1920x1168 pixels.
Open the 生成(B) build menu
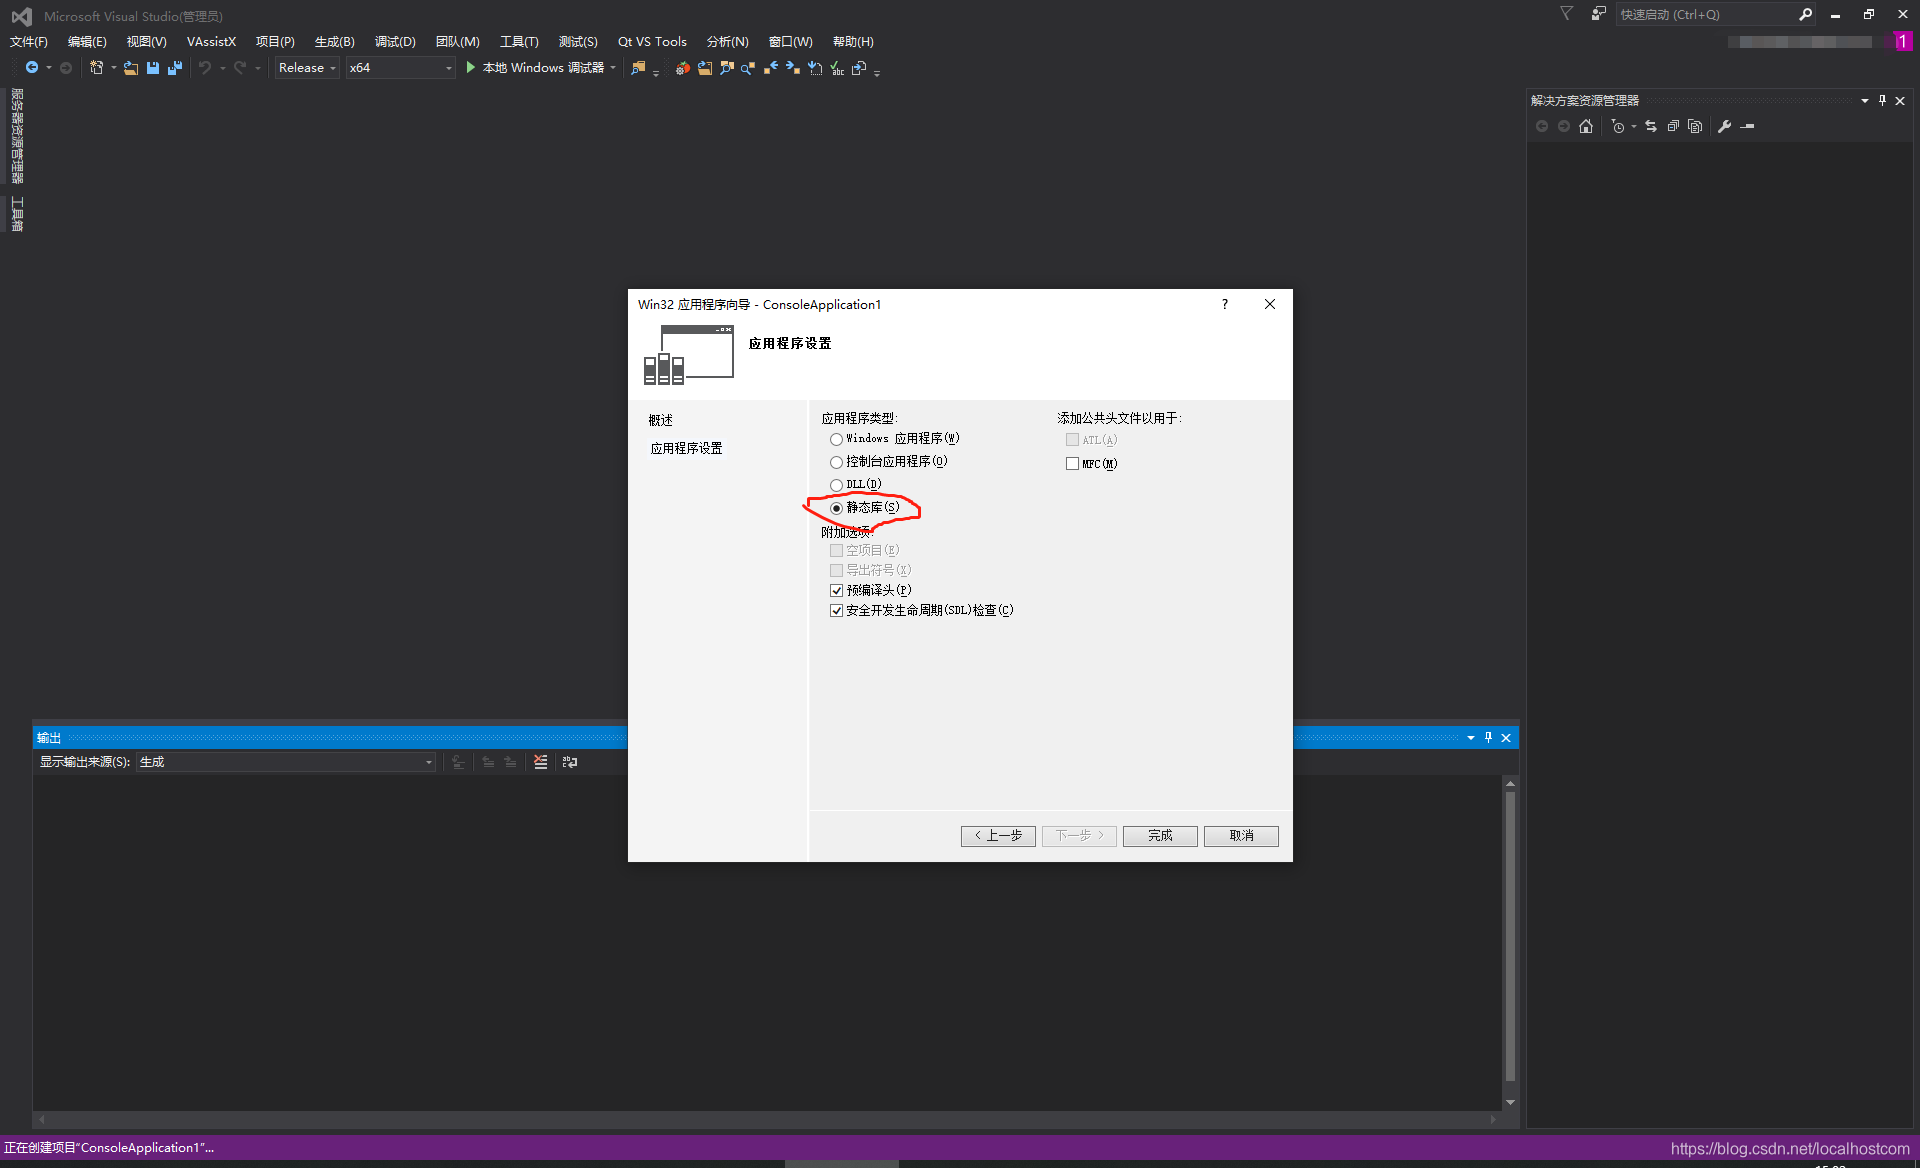click(334, 42)
